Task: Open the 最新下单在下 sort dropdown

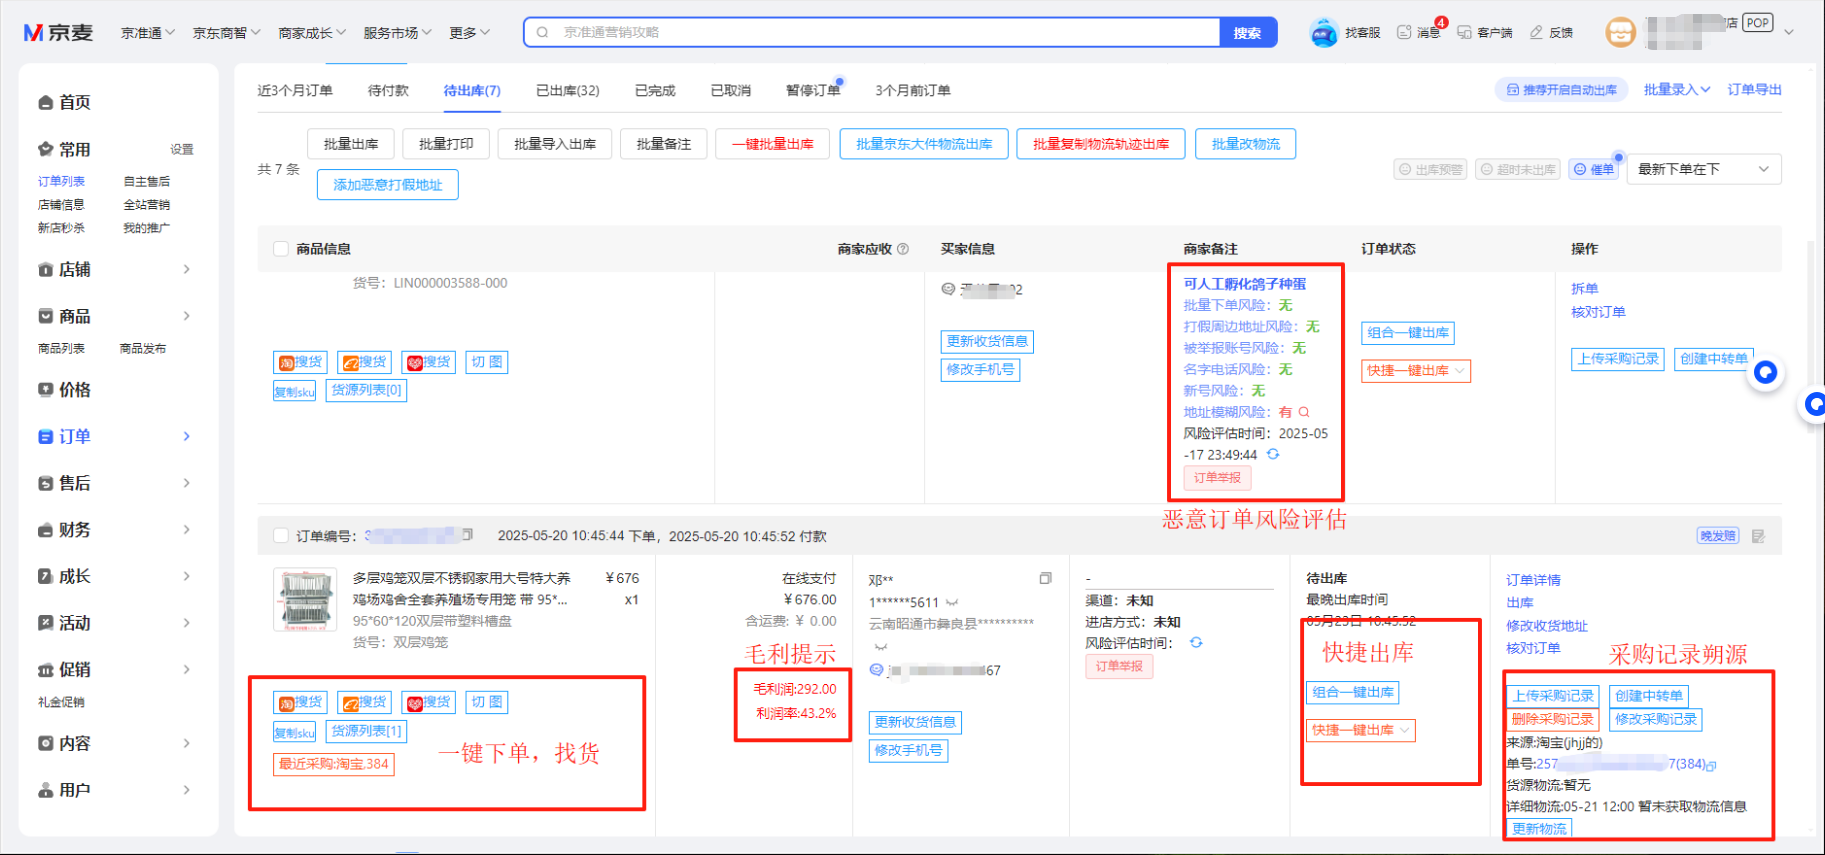Action: click(x=1704, y=169)
